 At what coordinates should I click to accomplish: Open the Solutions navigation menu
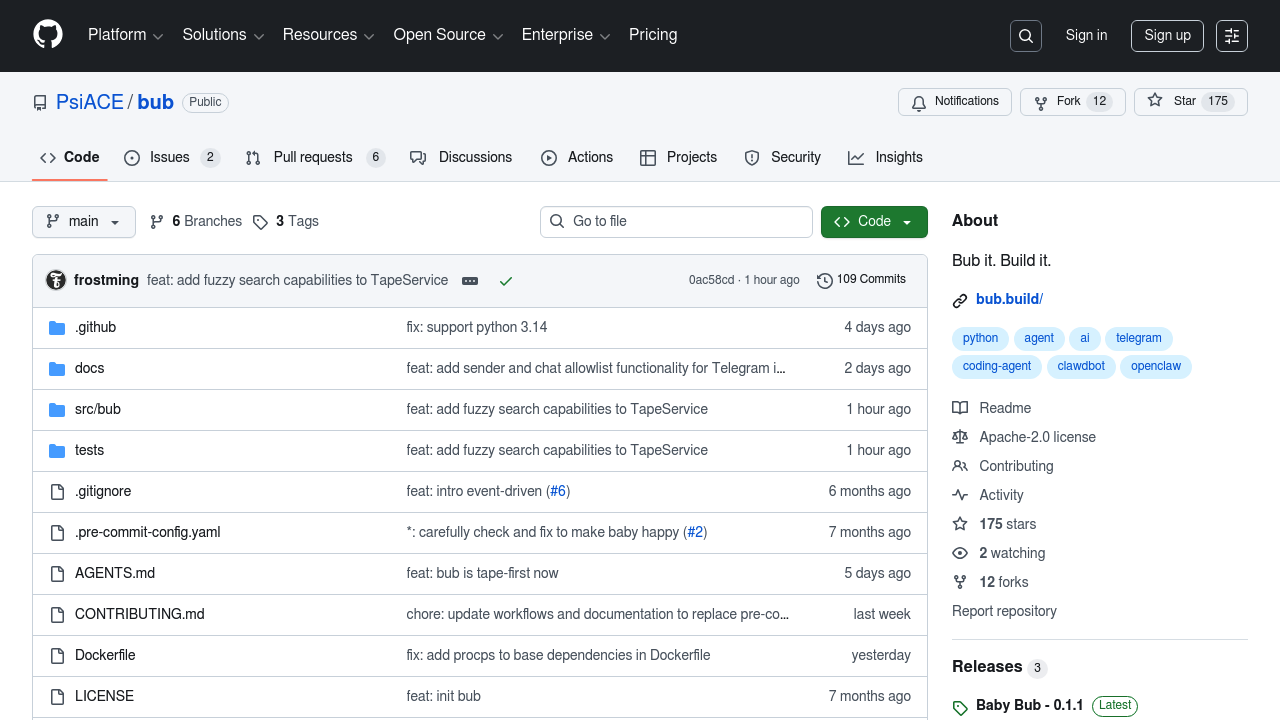pos(223,35)
